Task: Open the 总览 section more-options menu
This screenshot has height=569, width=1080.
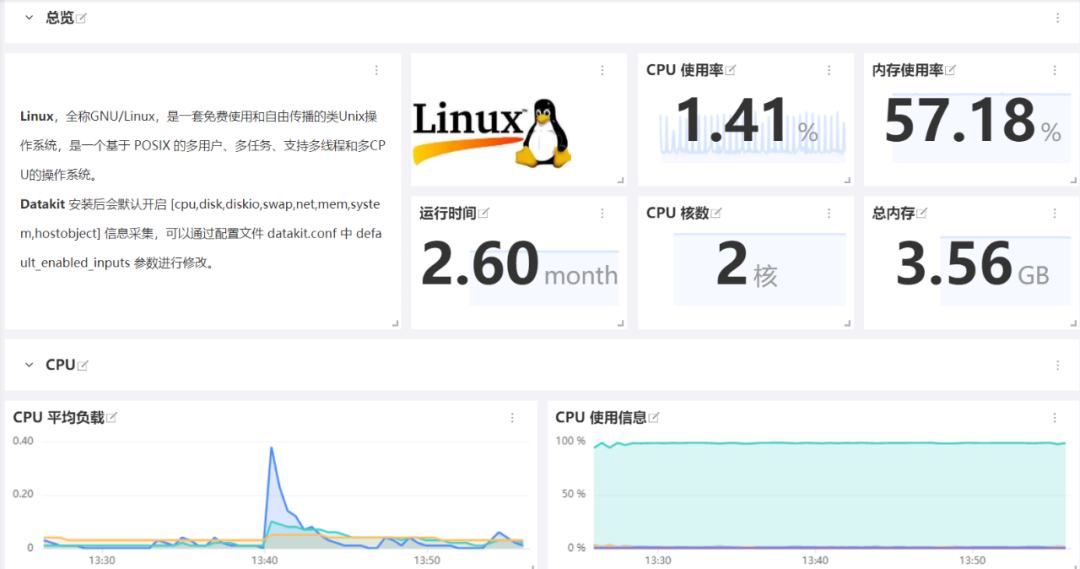Action: 1058,18
